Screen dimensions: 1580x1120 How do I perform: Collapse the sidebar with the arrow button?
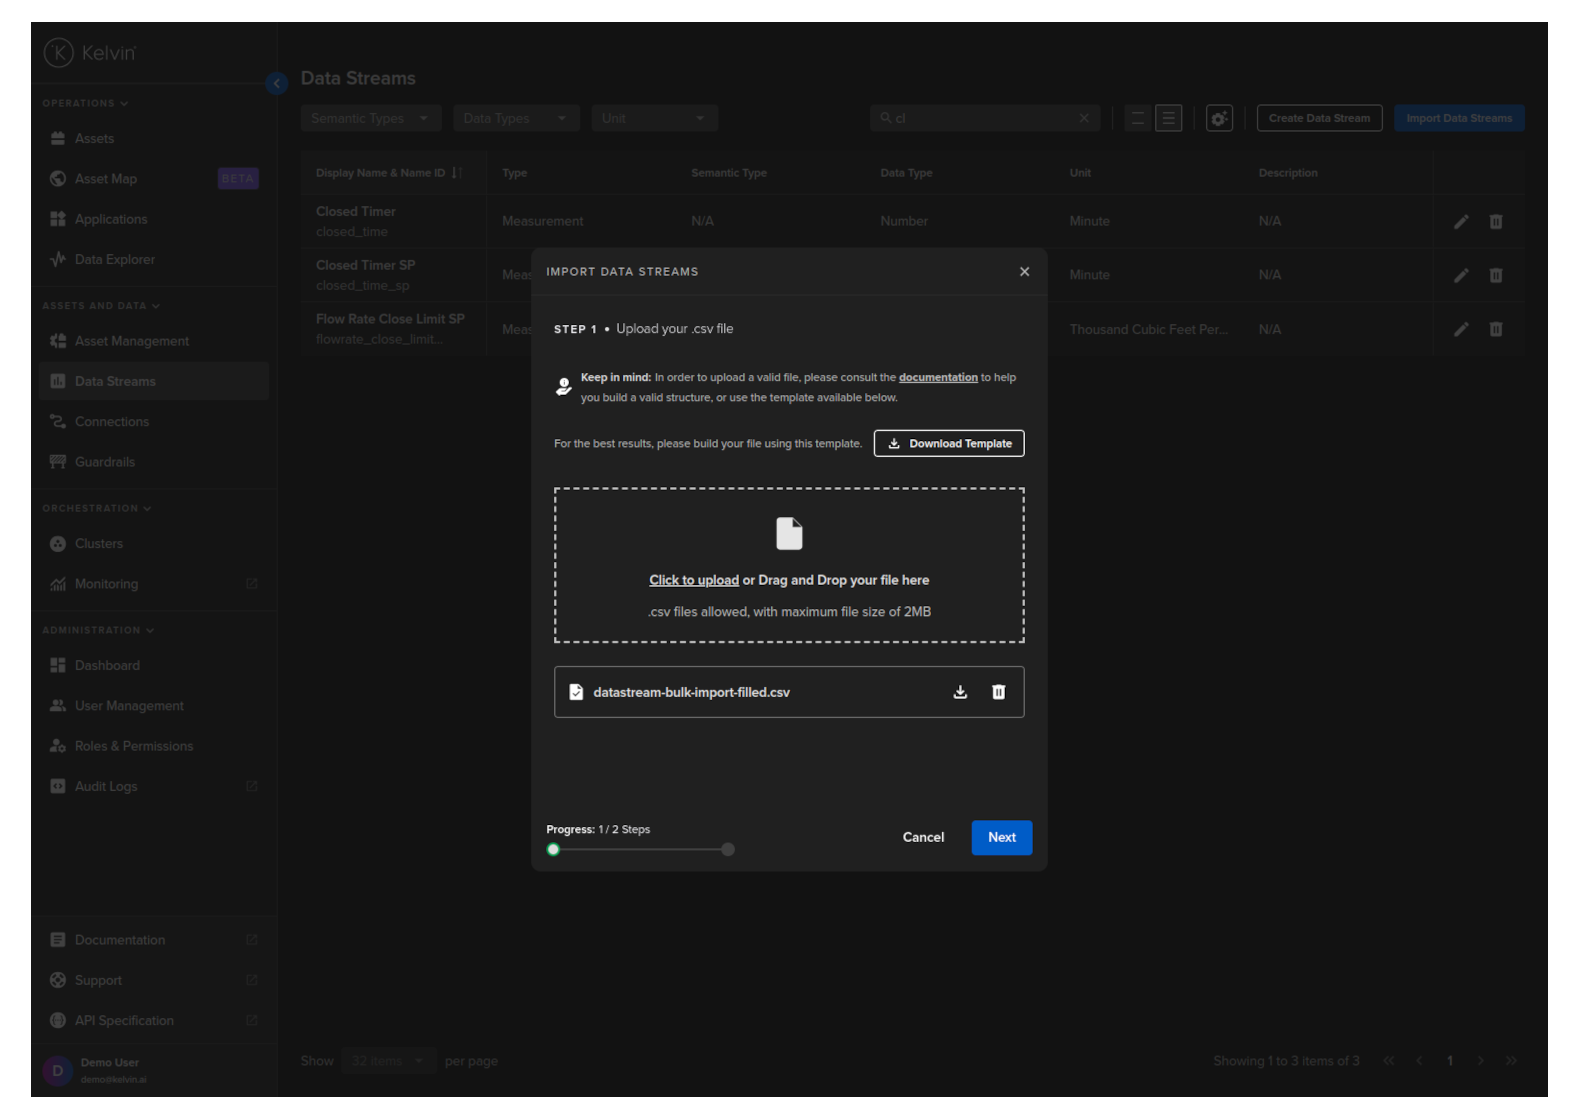tap(277, 84)
